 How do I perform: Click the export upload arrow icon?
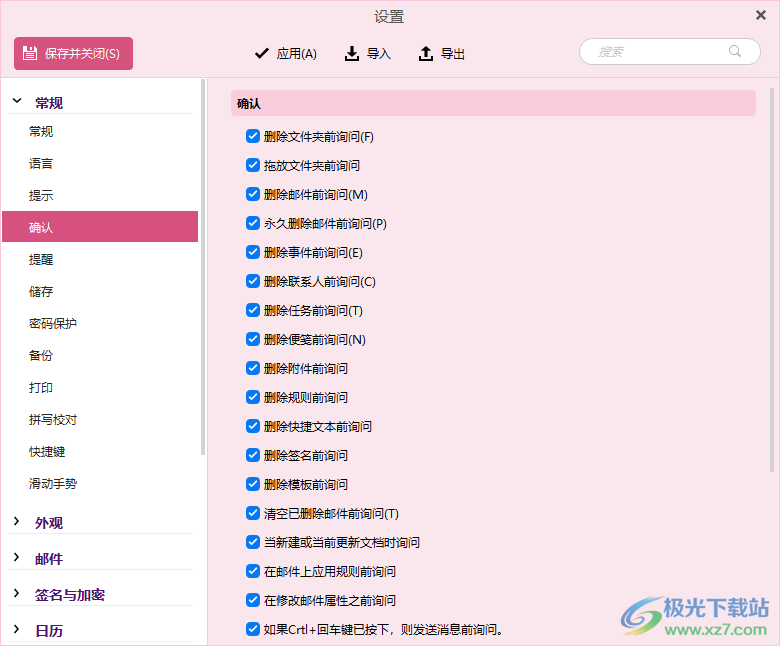point(426,53)
